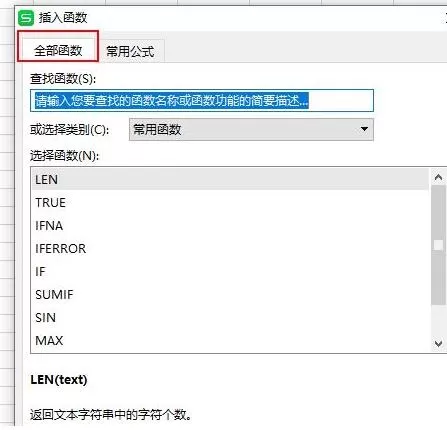Focus the function search input field

pos(202,100)
